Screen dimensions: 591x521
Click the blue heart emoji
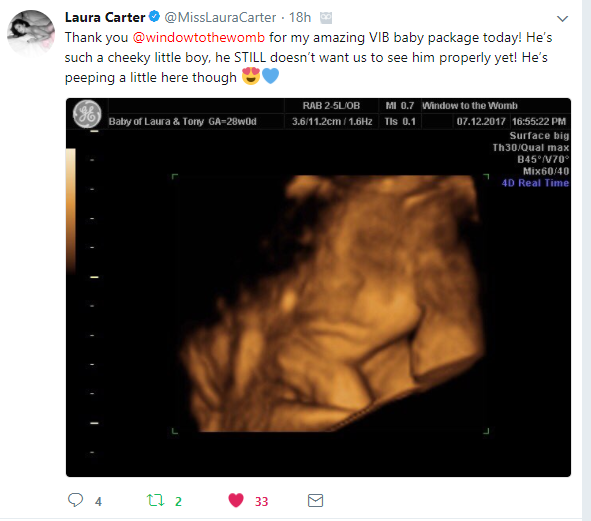(x=270, y=76)
